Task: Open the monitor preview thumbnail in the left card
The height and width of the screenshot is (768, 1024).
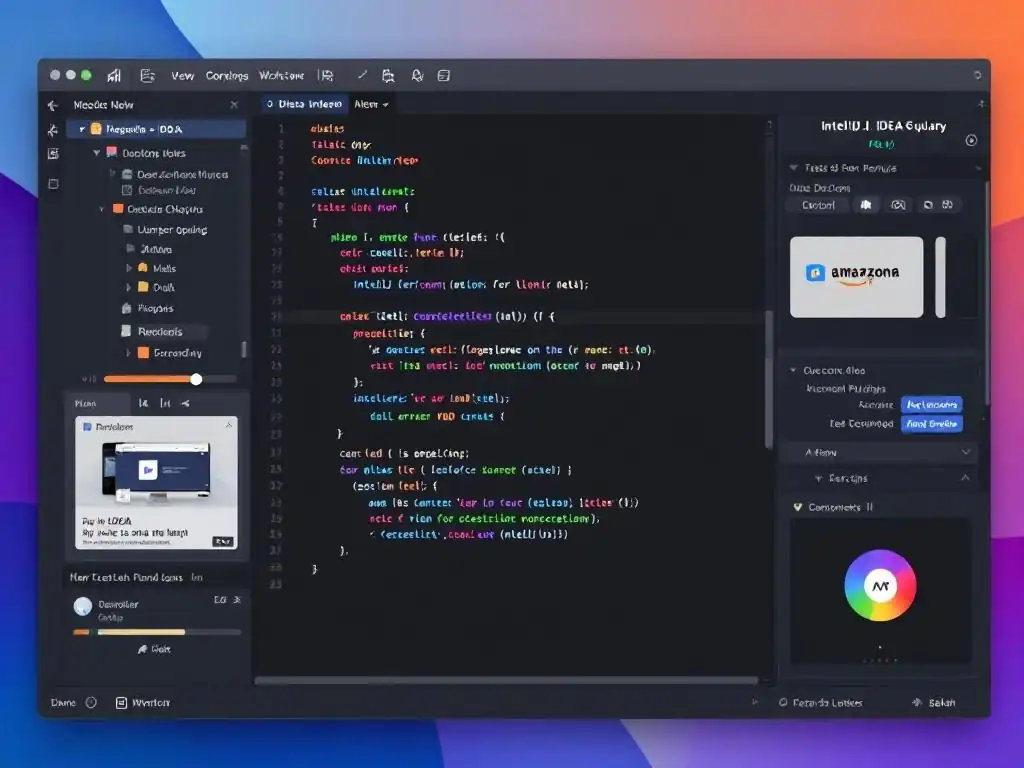Action: pyautogui.click(x=156, y=471)
